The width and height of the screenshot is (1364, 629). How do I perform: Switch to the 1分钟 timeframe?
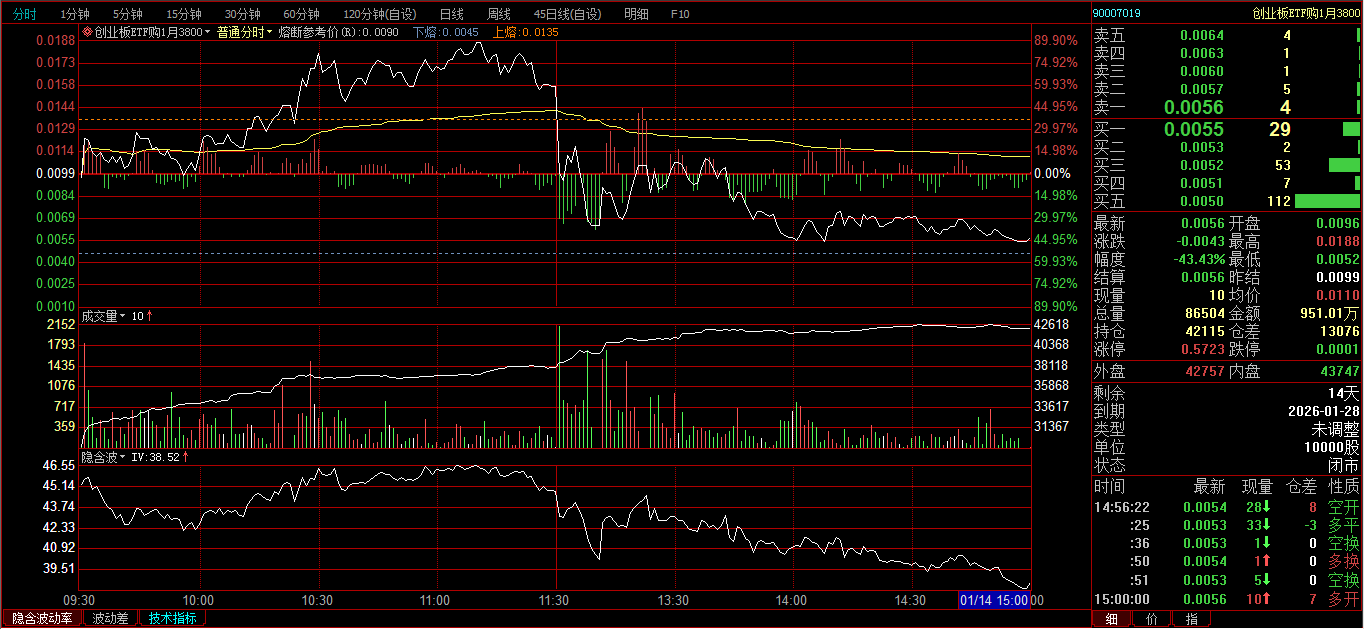tap(75, 14)
